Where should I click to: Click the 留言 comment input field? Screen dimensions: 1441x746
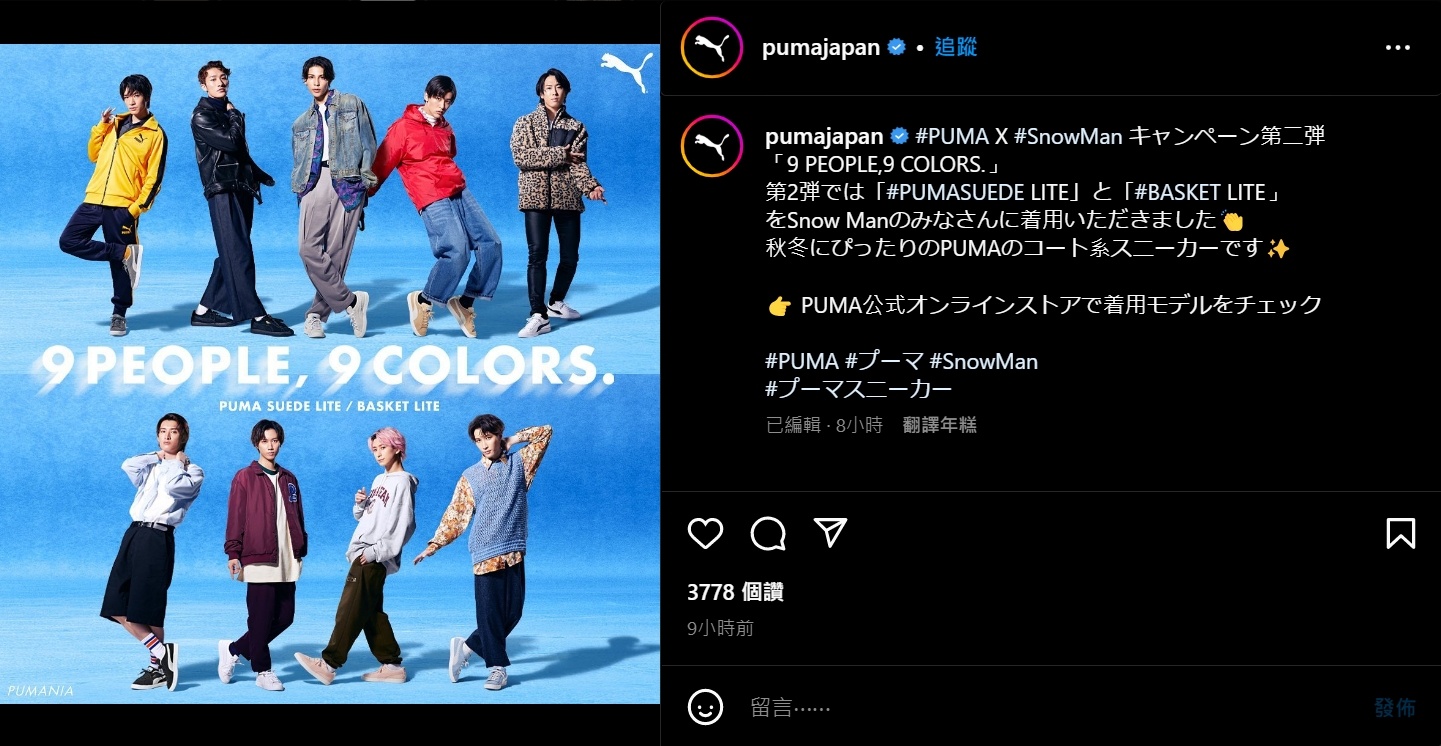point(1050,708)
